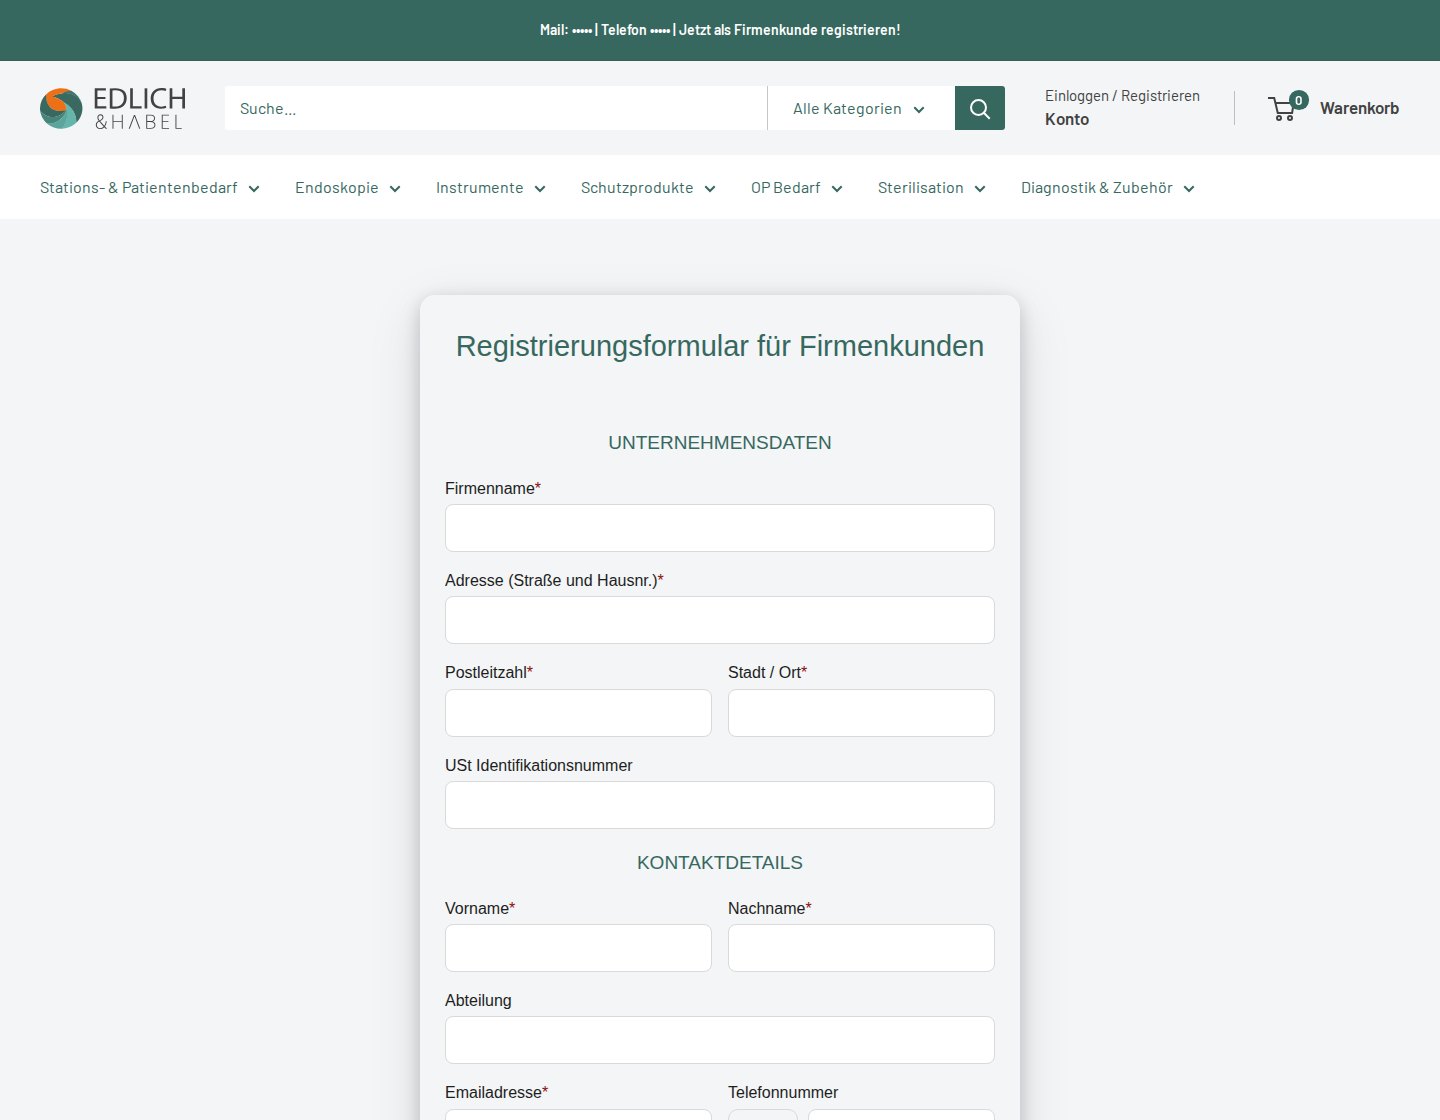Expand the OP Bedarf menu
This screenshot has width=1440, height=1120.
tap(797, 188)
